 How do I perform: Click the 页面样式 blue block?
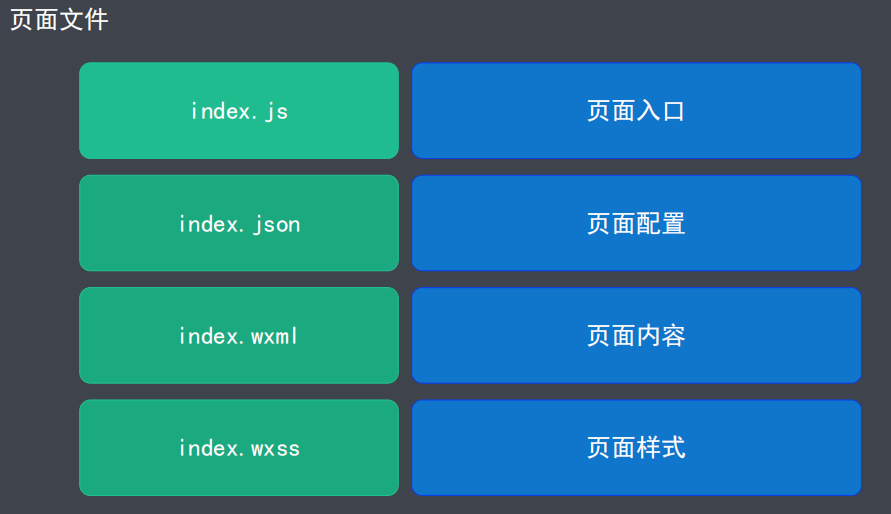coord(636,448)
